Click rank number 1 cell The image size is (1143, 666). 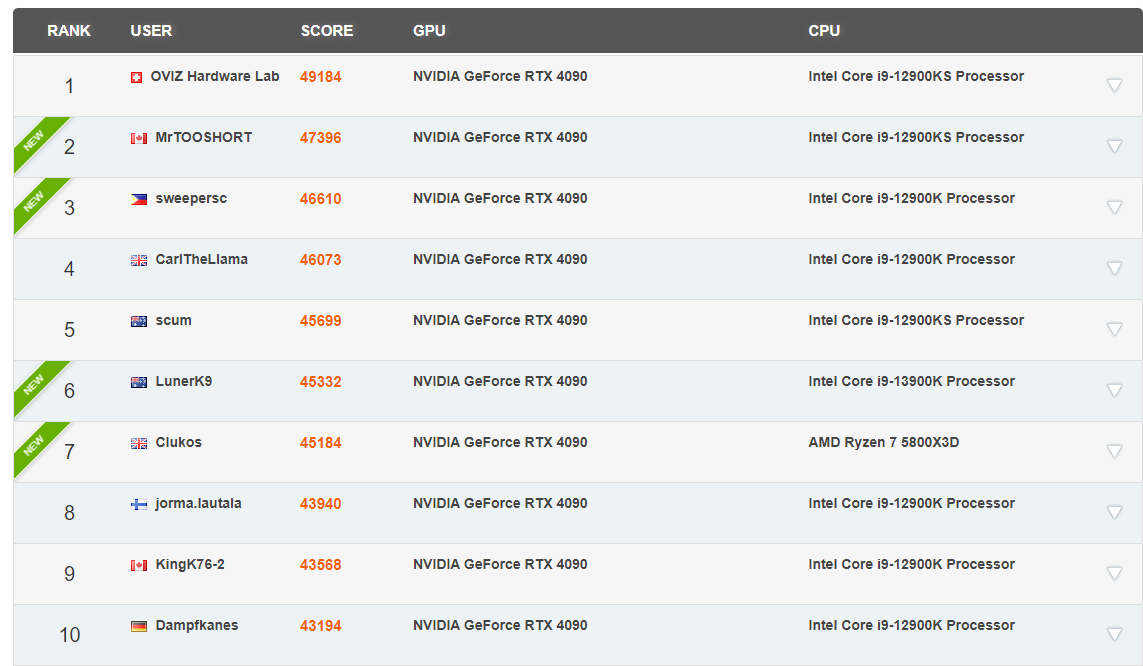(x=69, y=86)
